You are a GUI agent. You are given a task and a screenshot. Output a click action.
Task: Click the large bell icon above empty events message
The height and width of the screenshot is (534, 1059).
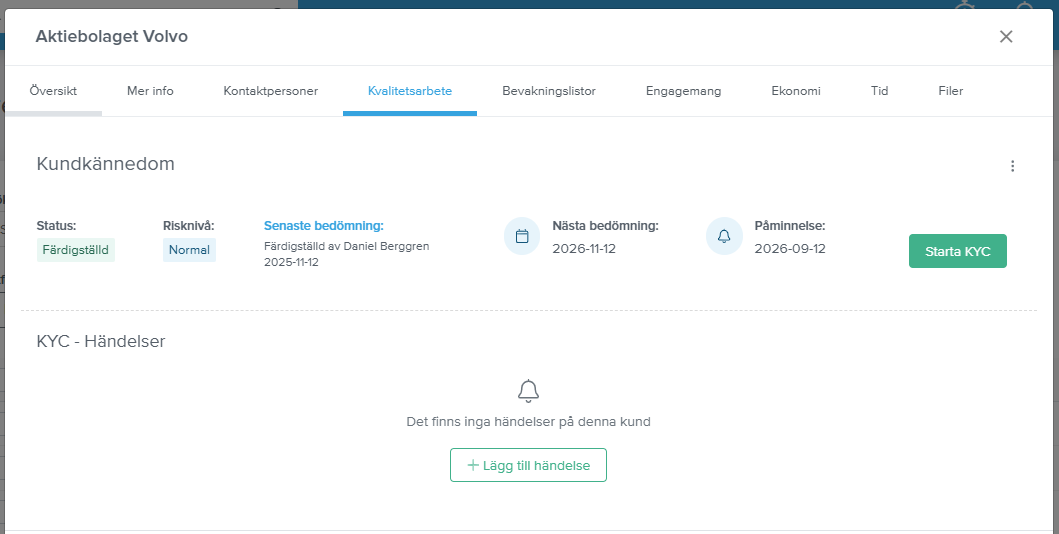pyautogui.click(x=528, y=391)
